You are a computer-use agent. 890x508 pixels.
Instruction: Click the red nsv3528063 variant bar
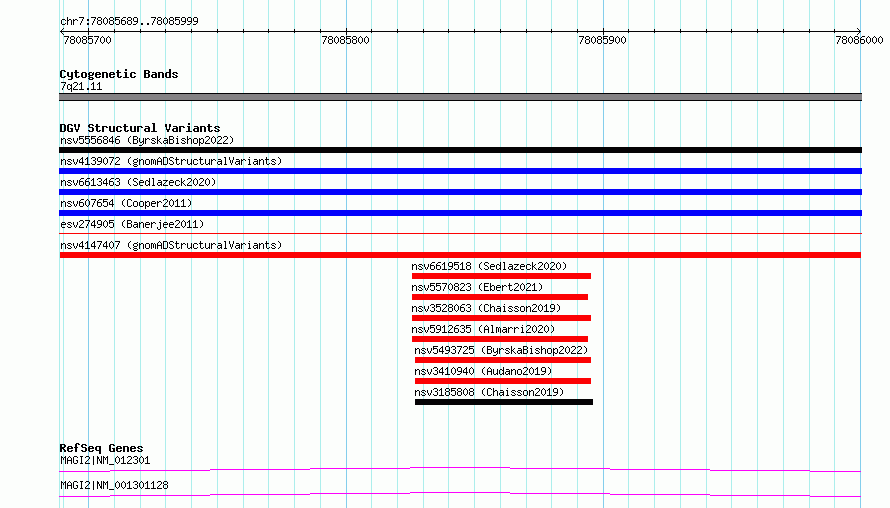pos(501,318)
